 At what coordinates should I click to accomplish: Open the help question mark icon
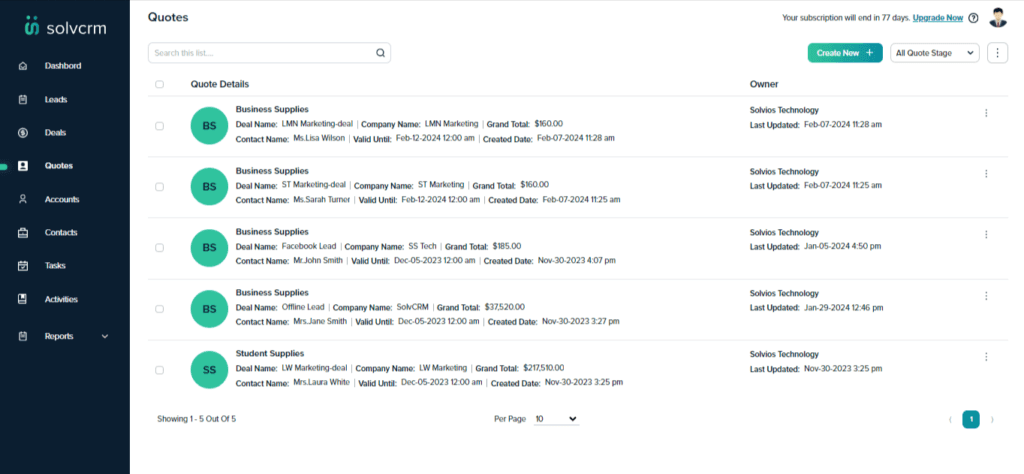[x=973, y=18]
